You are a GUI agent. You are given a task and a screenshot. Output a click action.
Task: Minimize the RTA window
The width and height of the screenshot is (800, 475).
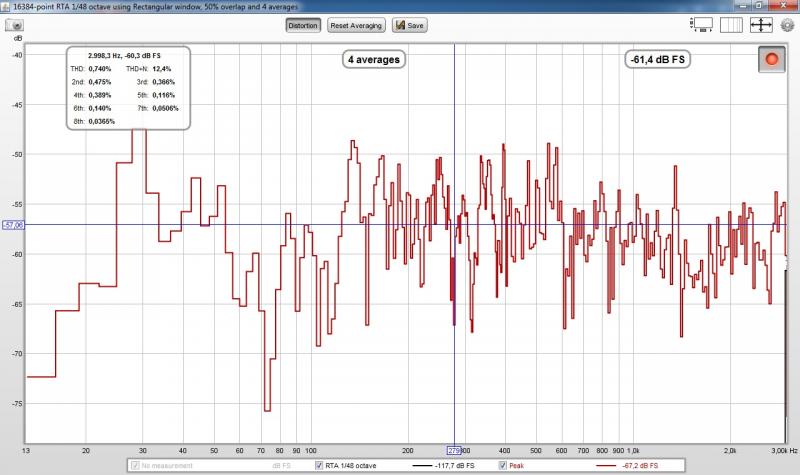tap(743, 5)
